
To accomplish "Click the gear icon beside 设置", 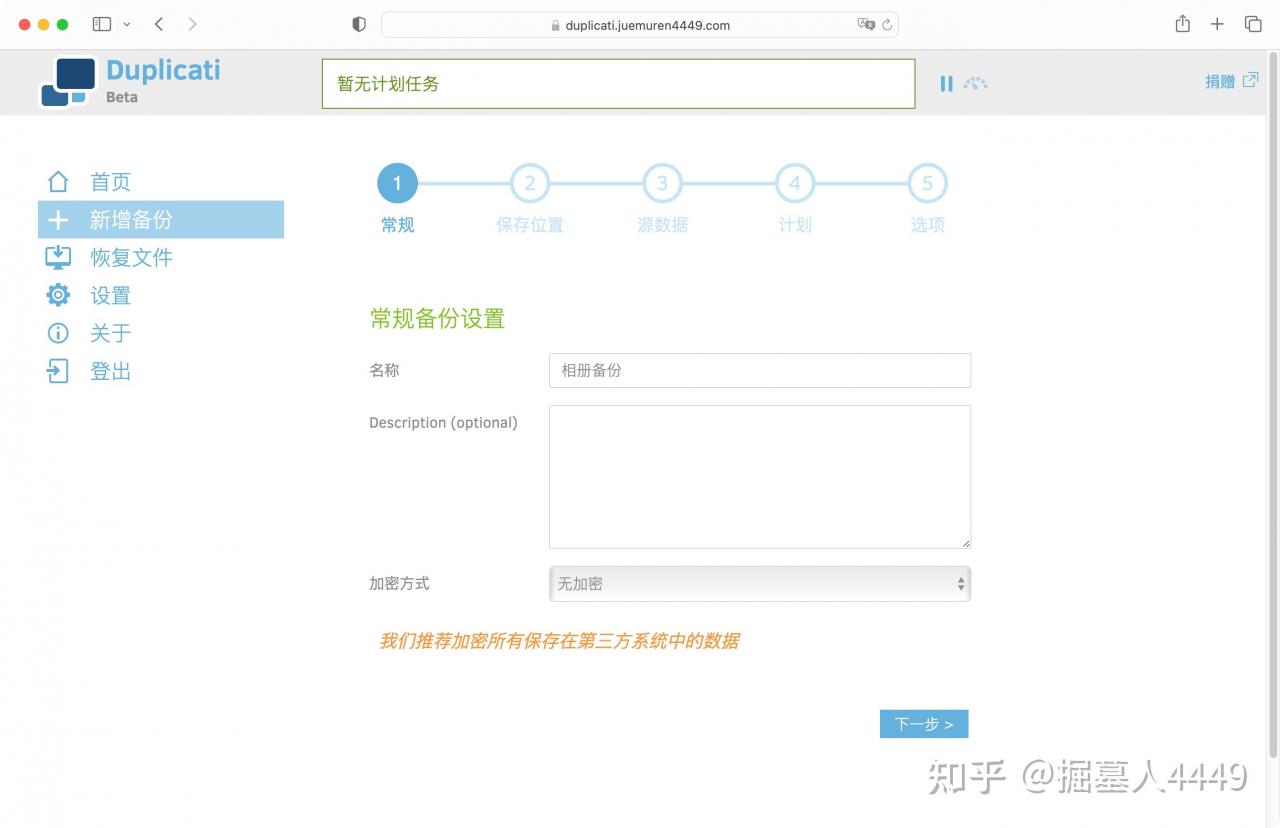I will coord(58,295).
